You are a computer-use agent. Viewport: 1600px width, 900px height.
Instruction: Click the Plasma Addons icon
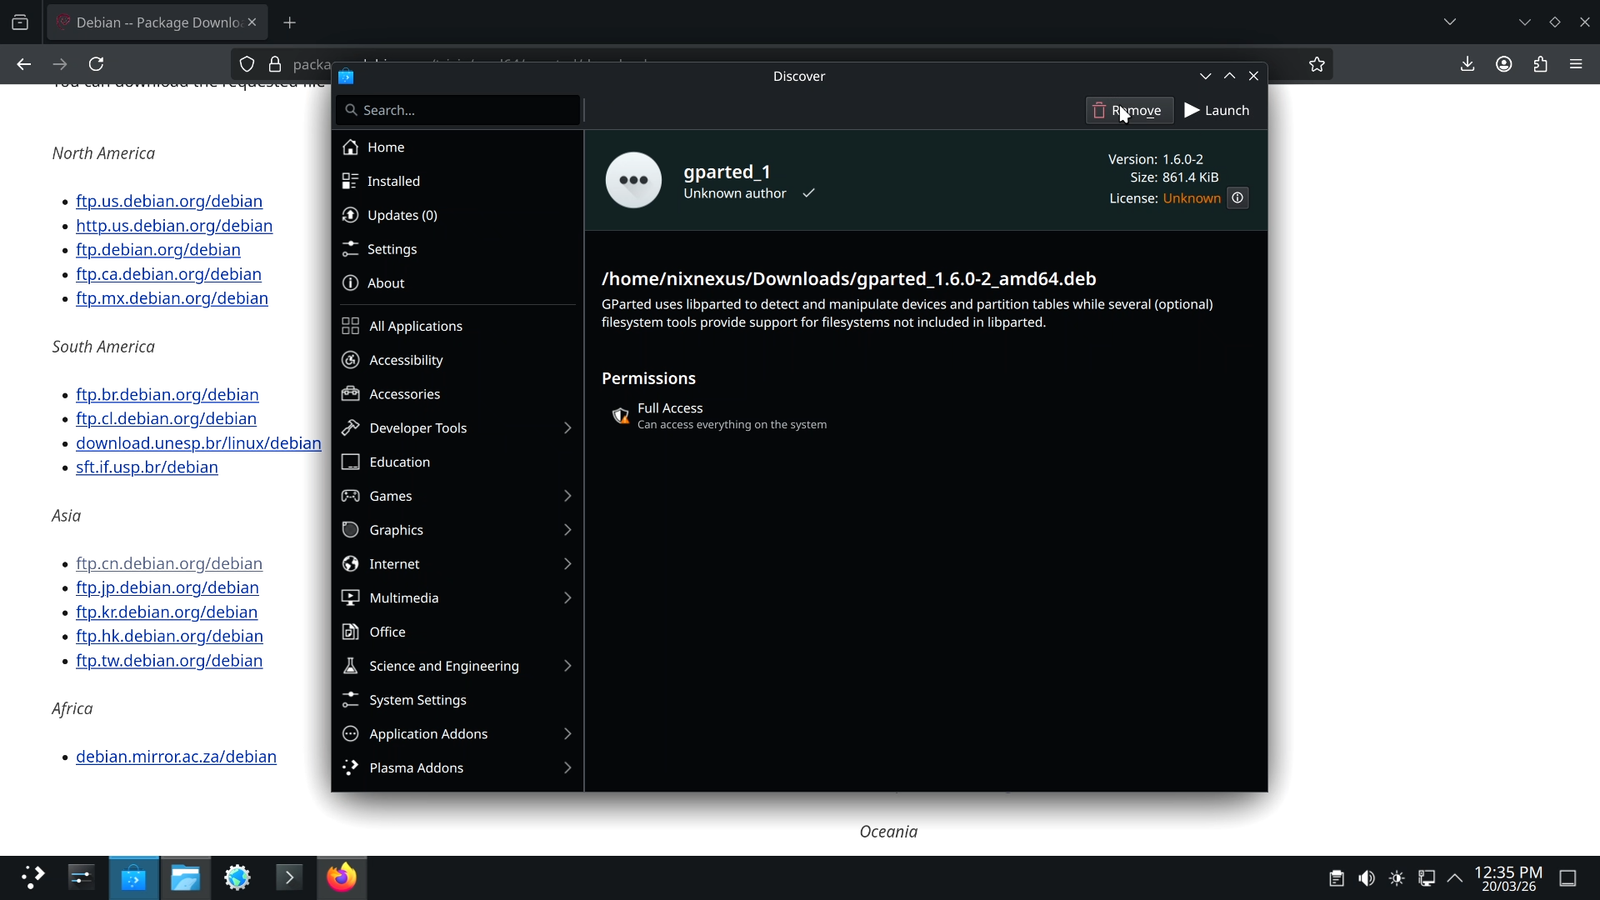[350, 768]
